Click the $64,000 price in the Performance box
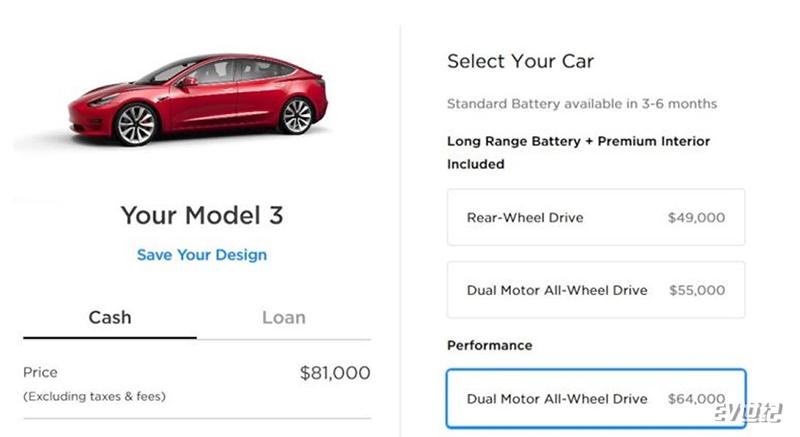Screen dimensions: 800x437 pos(696,399)
